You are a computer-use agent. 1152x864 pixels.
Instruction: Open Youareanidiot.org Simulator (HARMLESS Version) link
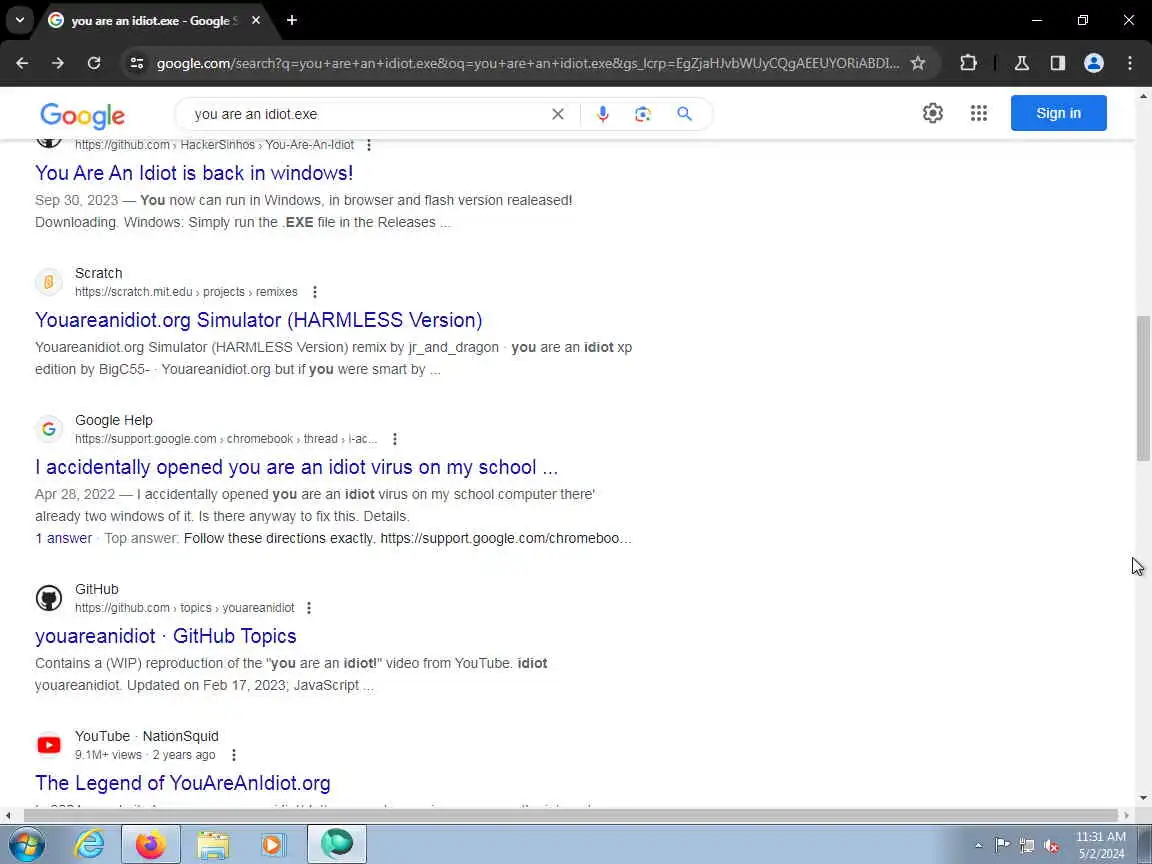click(259, 320)
